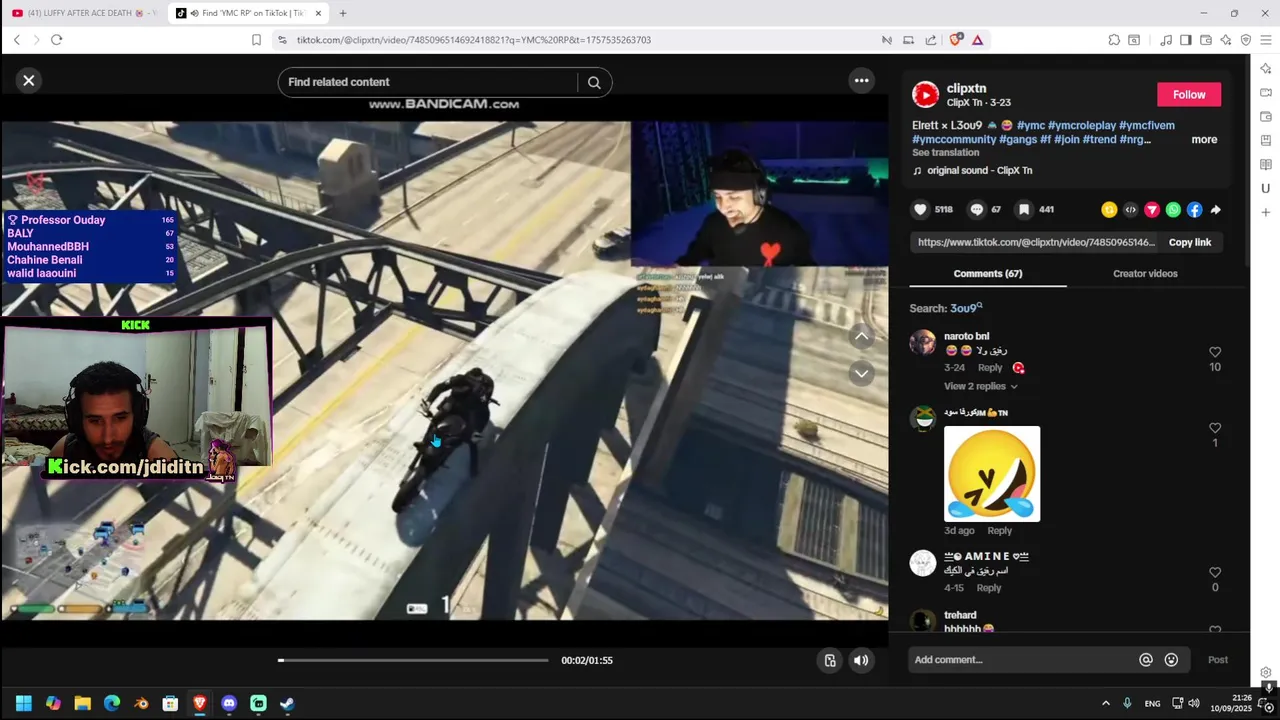This screenshot has width=1280, height=720.
Task: Reply to the comment posted 3d ago
Action: point(999,531)
